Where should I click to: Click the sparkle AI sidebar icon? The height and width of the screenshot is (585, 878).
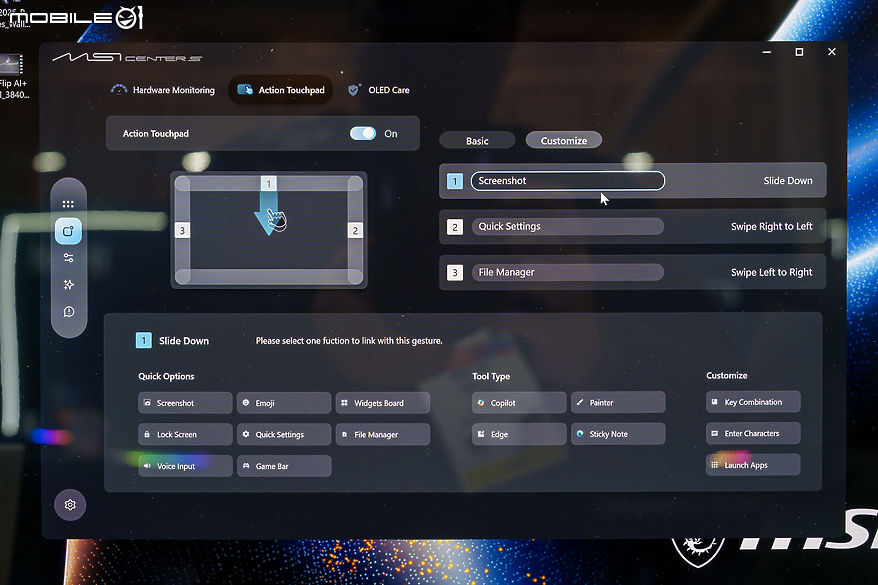click(x=68, y=285)
